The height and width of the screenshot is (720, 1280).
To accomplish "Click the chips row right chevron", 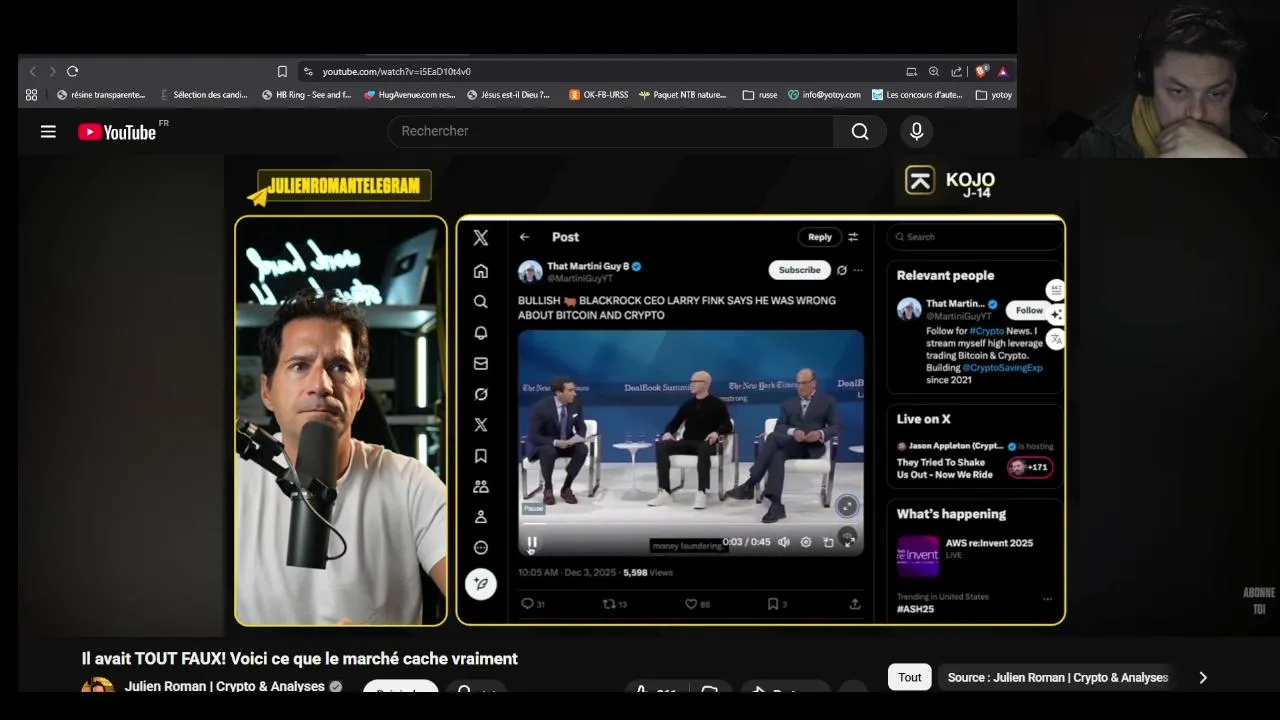I will [x=1203, y=677].
